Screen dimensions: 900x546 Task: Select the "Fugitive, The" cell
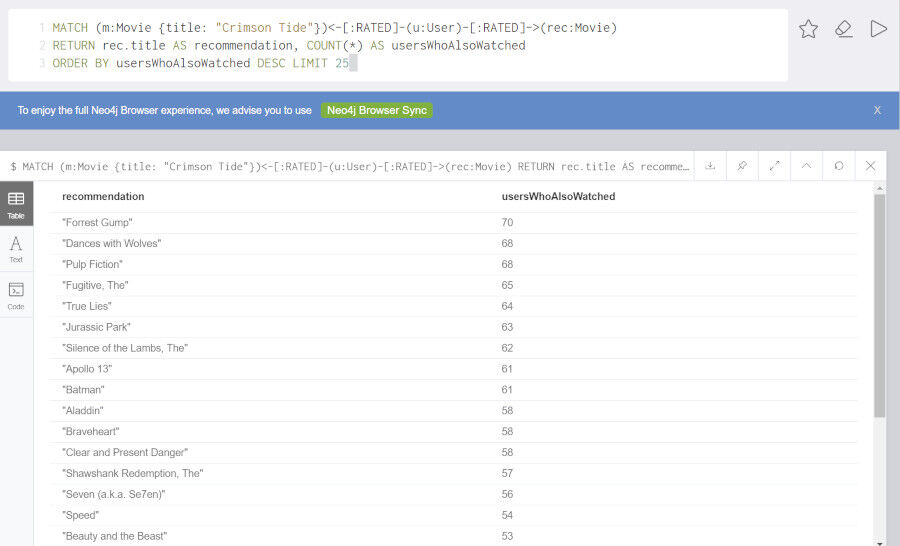click(x=95, y=285)
